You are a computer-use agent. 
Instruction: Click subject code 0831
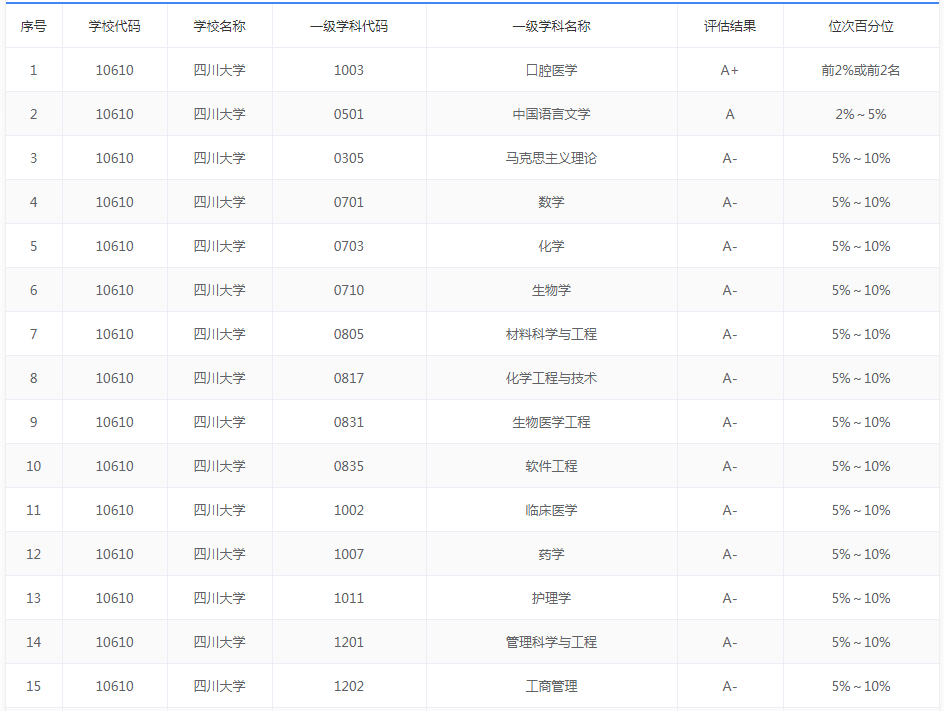pyautogui.click(x=349, y=421)
